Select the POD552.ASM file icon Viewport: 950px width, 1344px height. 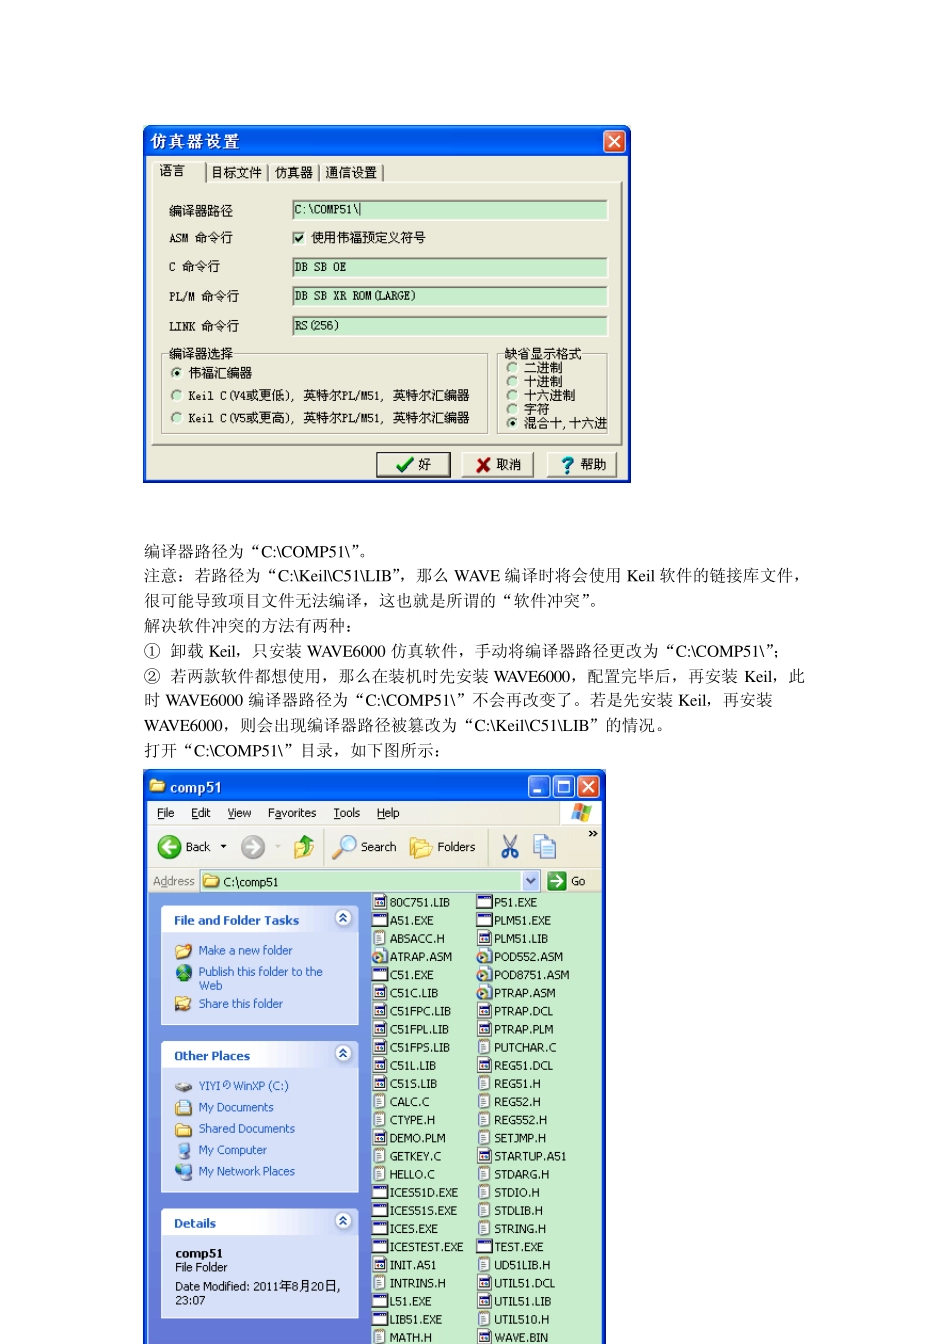point(484,957)
